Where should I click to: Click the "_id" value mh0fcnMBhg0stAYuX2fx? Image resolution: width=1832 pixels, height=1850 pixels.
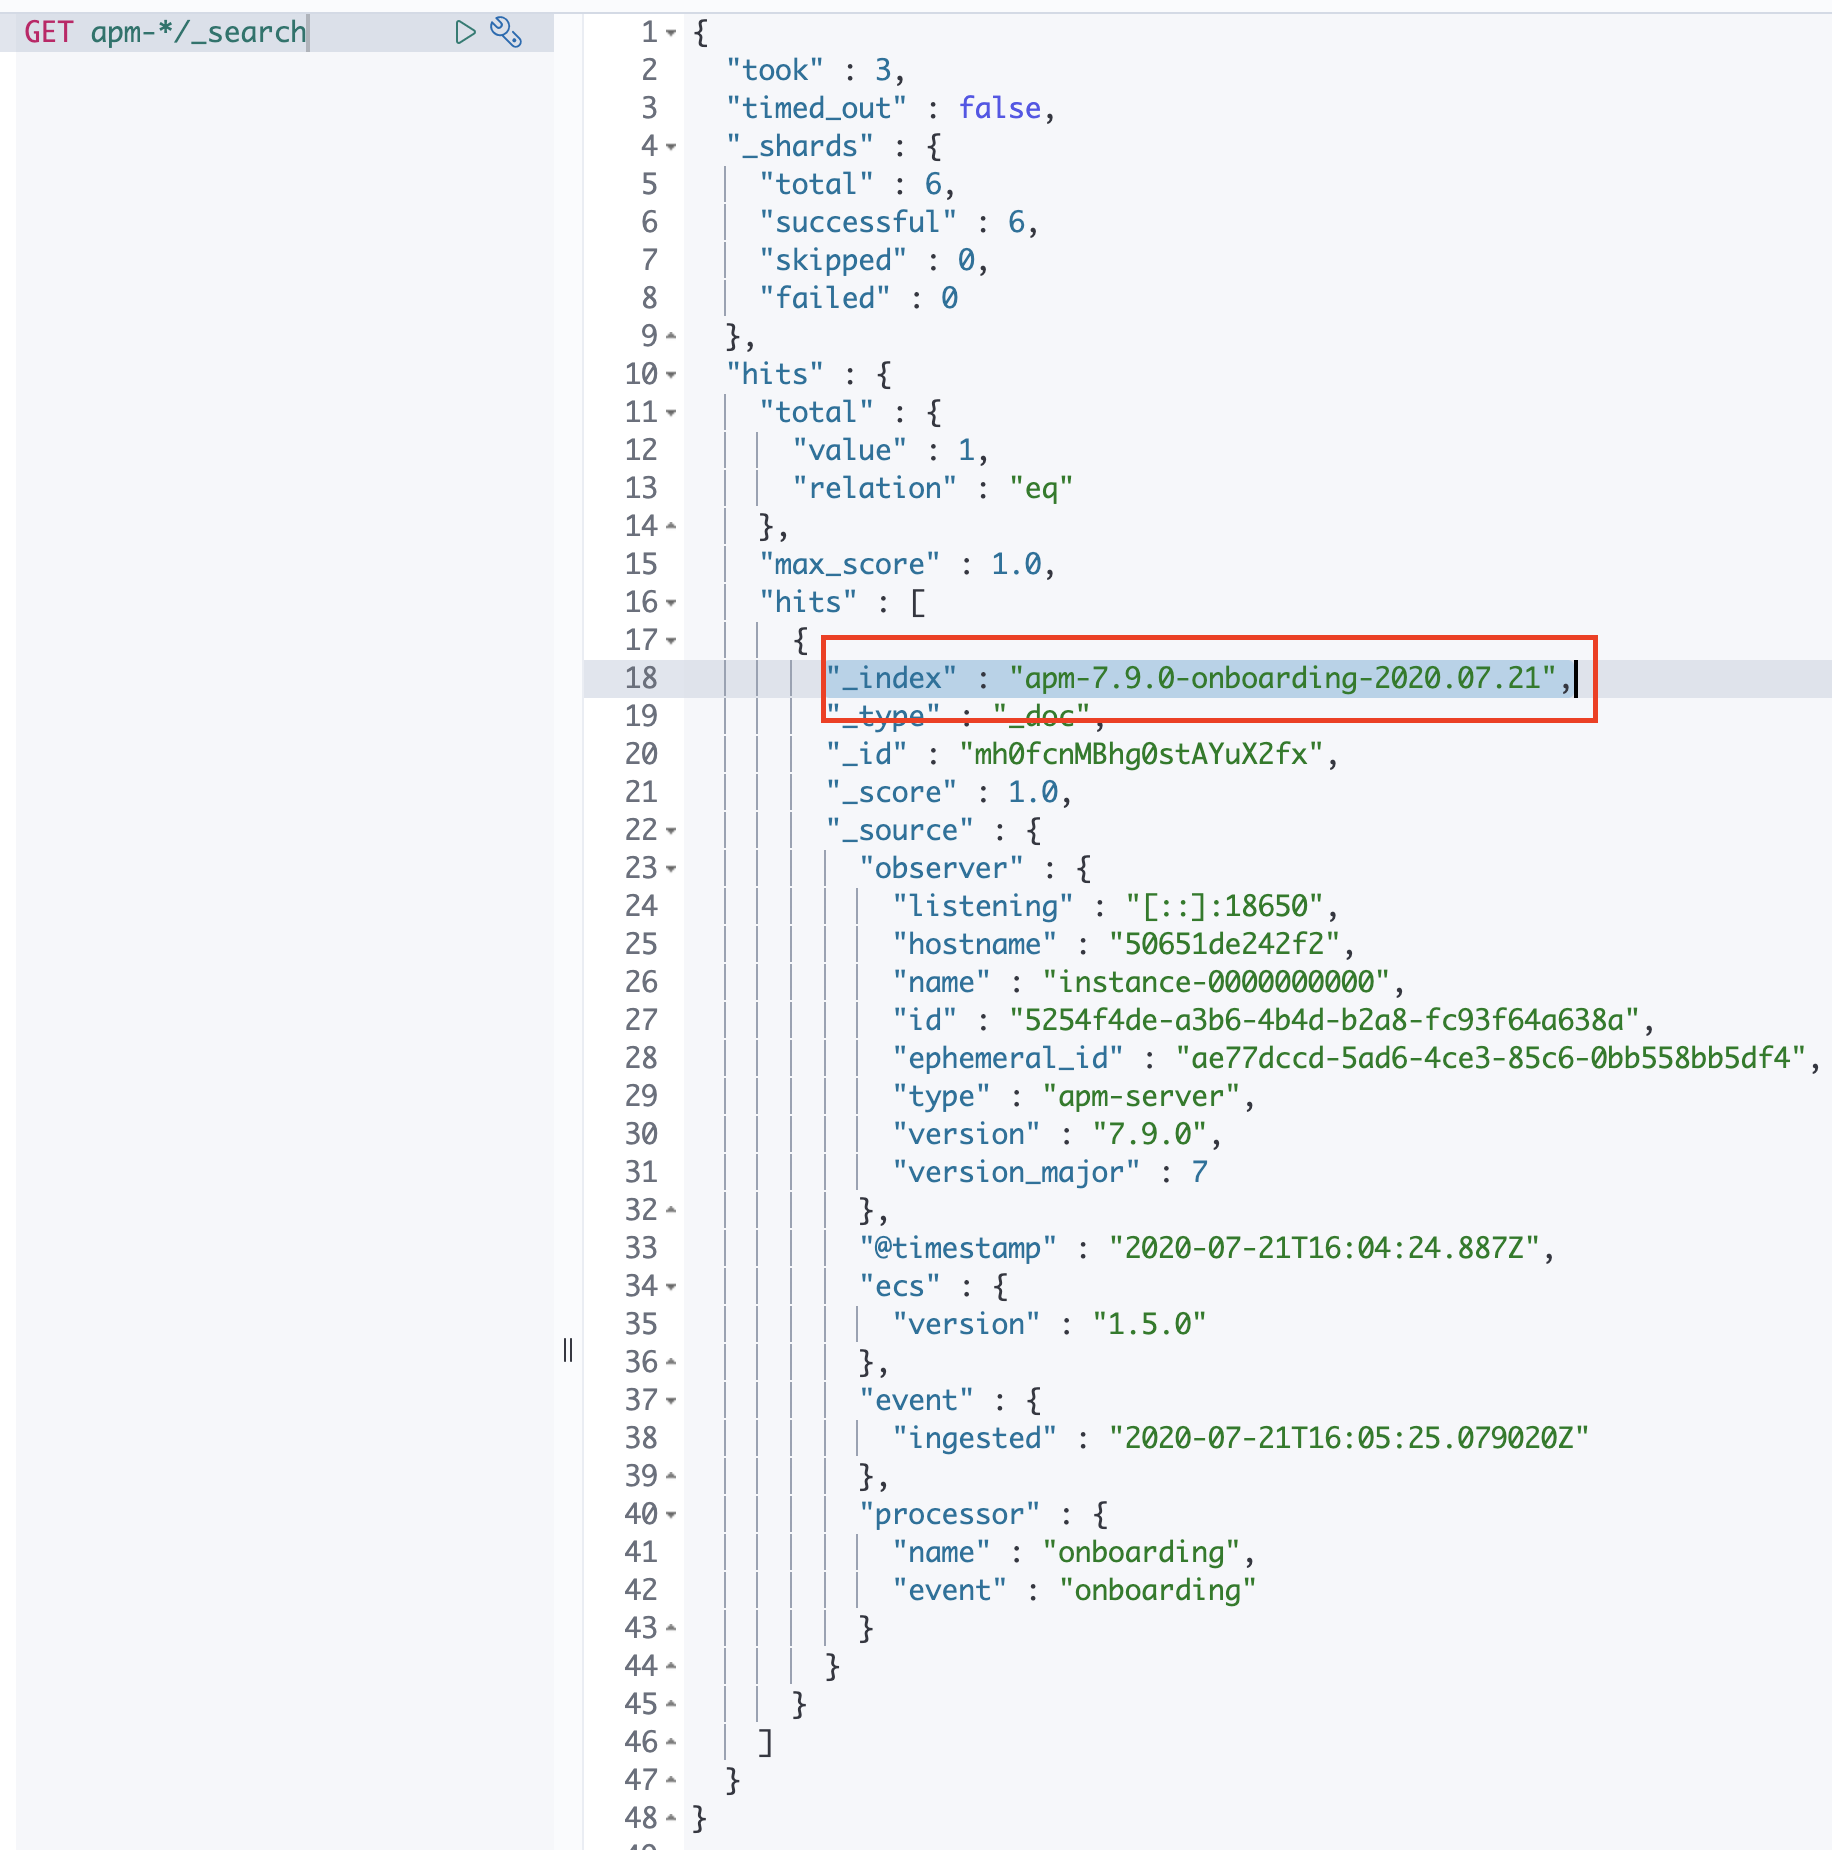point(1142,754)
